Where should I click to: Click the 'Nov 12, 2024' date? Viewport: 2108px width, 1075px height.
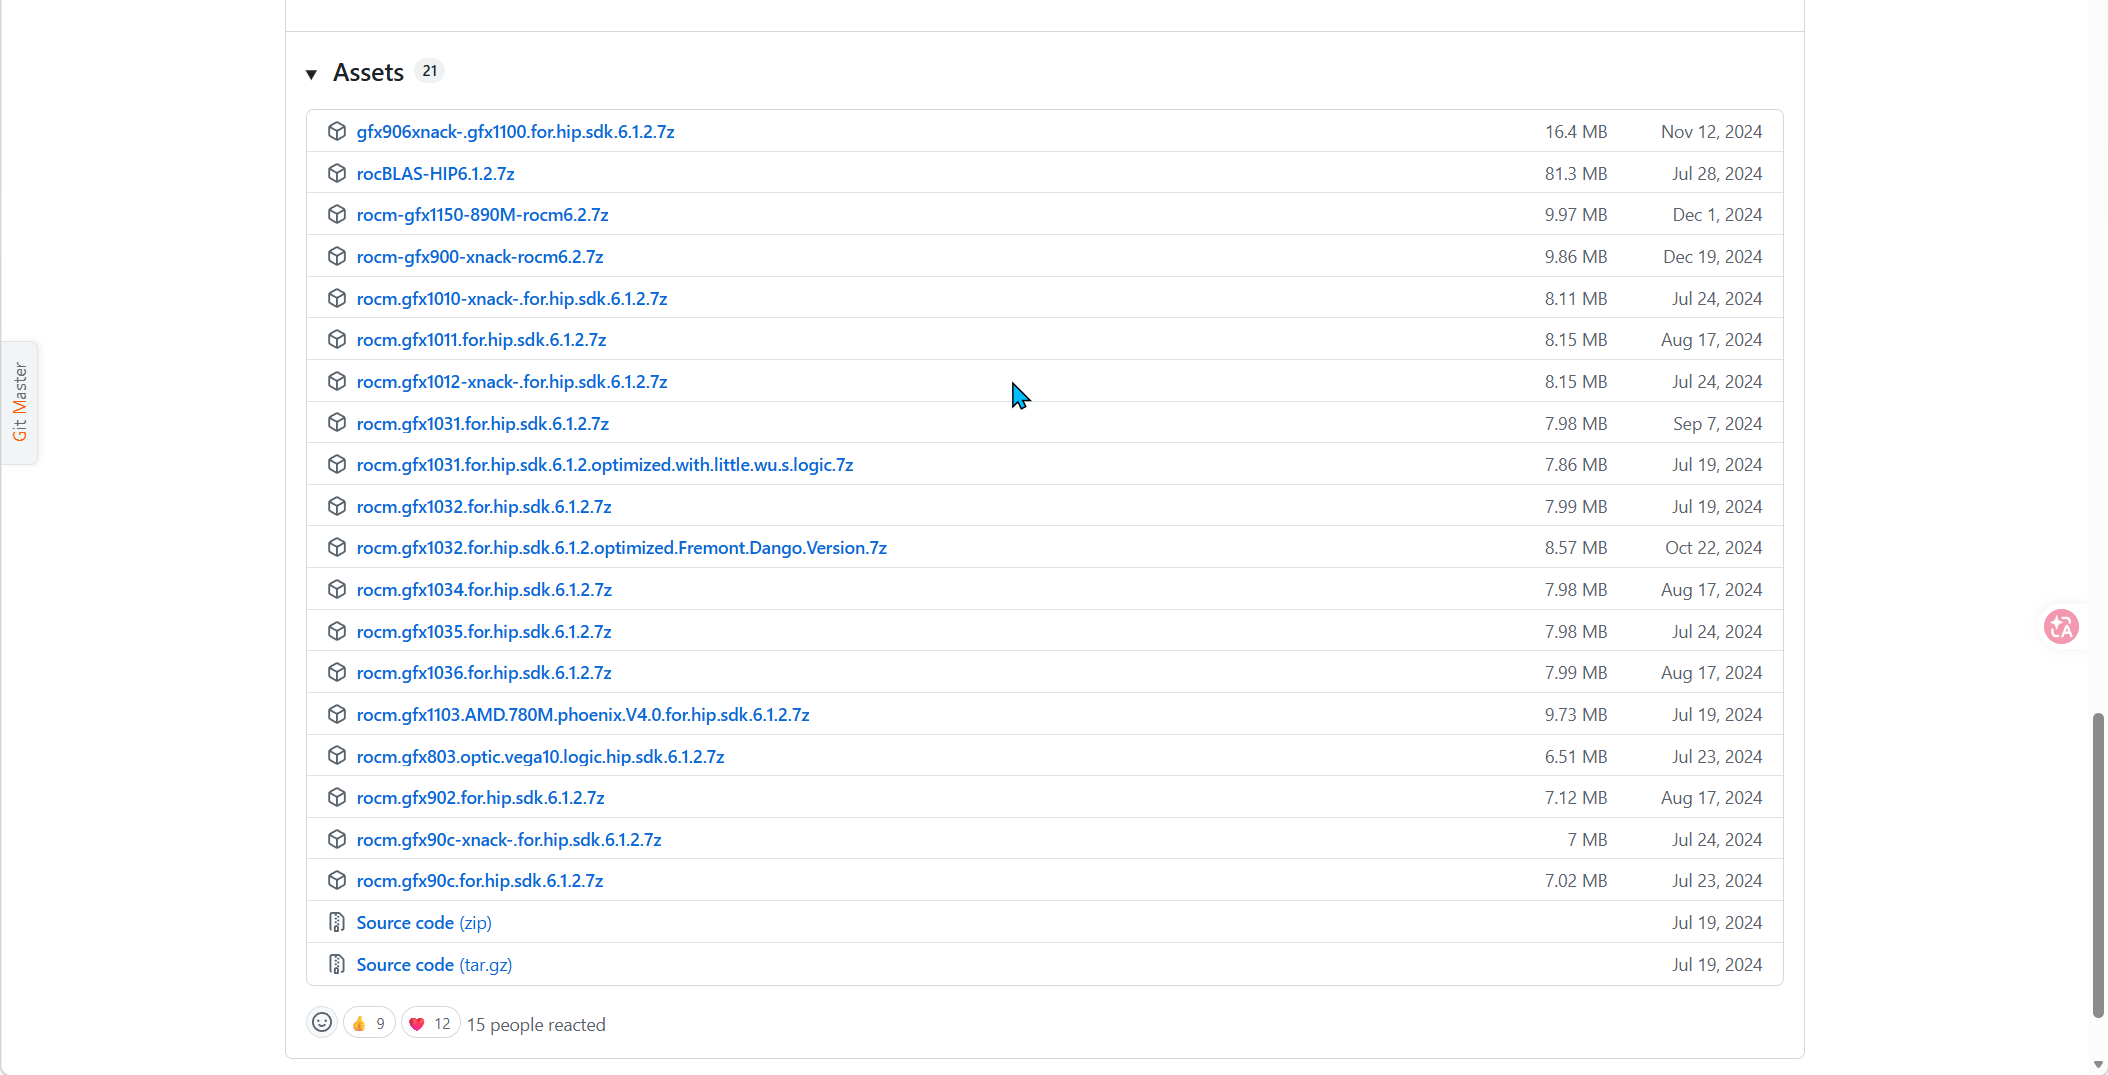click(1711, 131)
